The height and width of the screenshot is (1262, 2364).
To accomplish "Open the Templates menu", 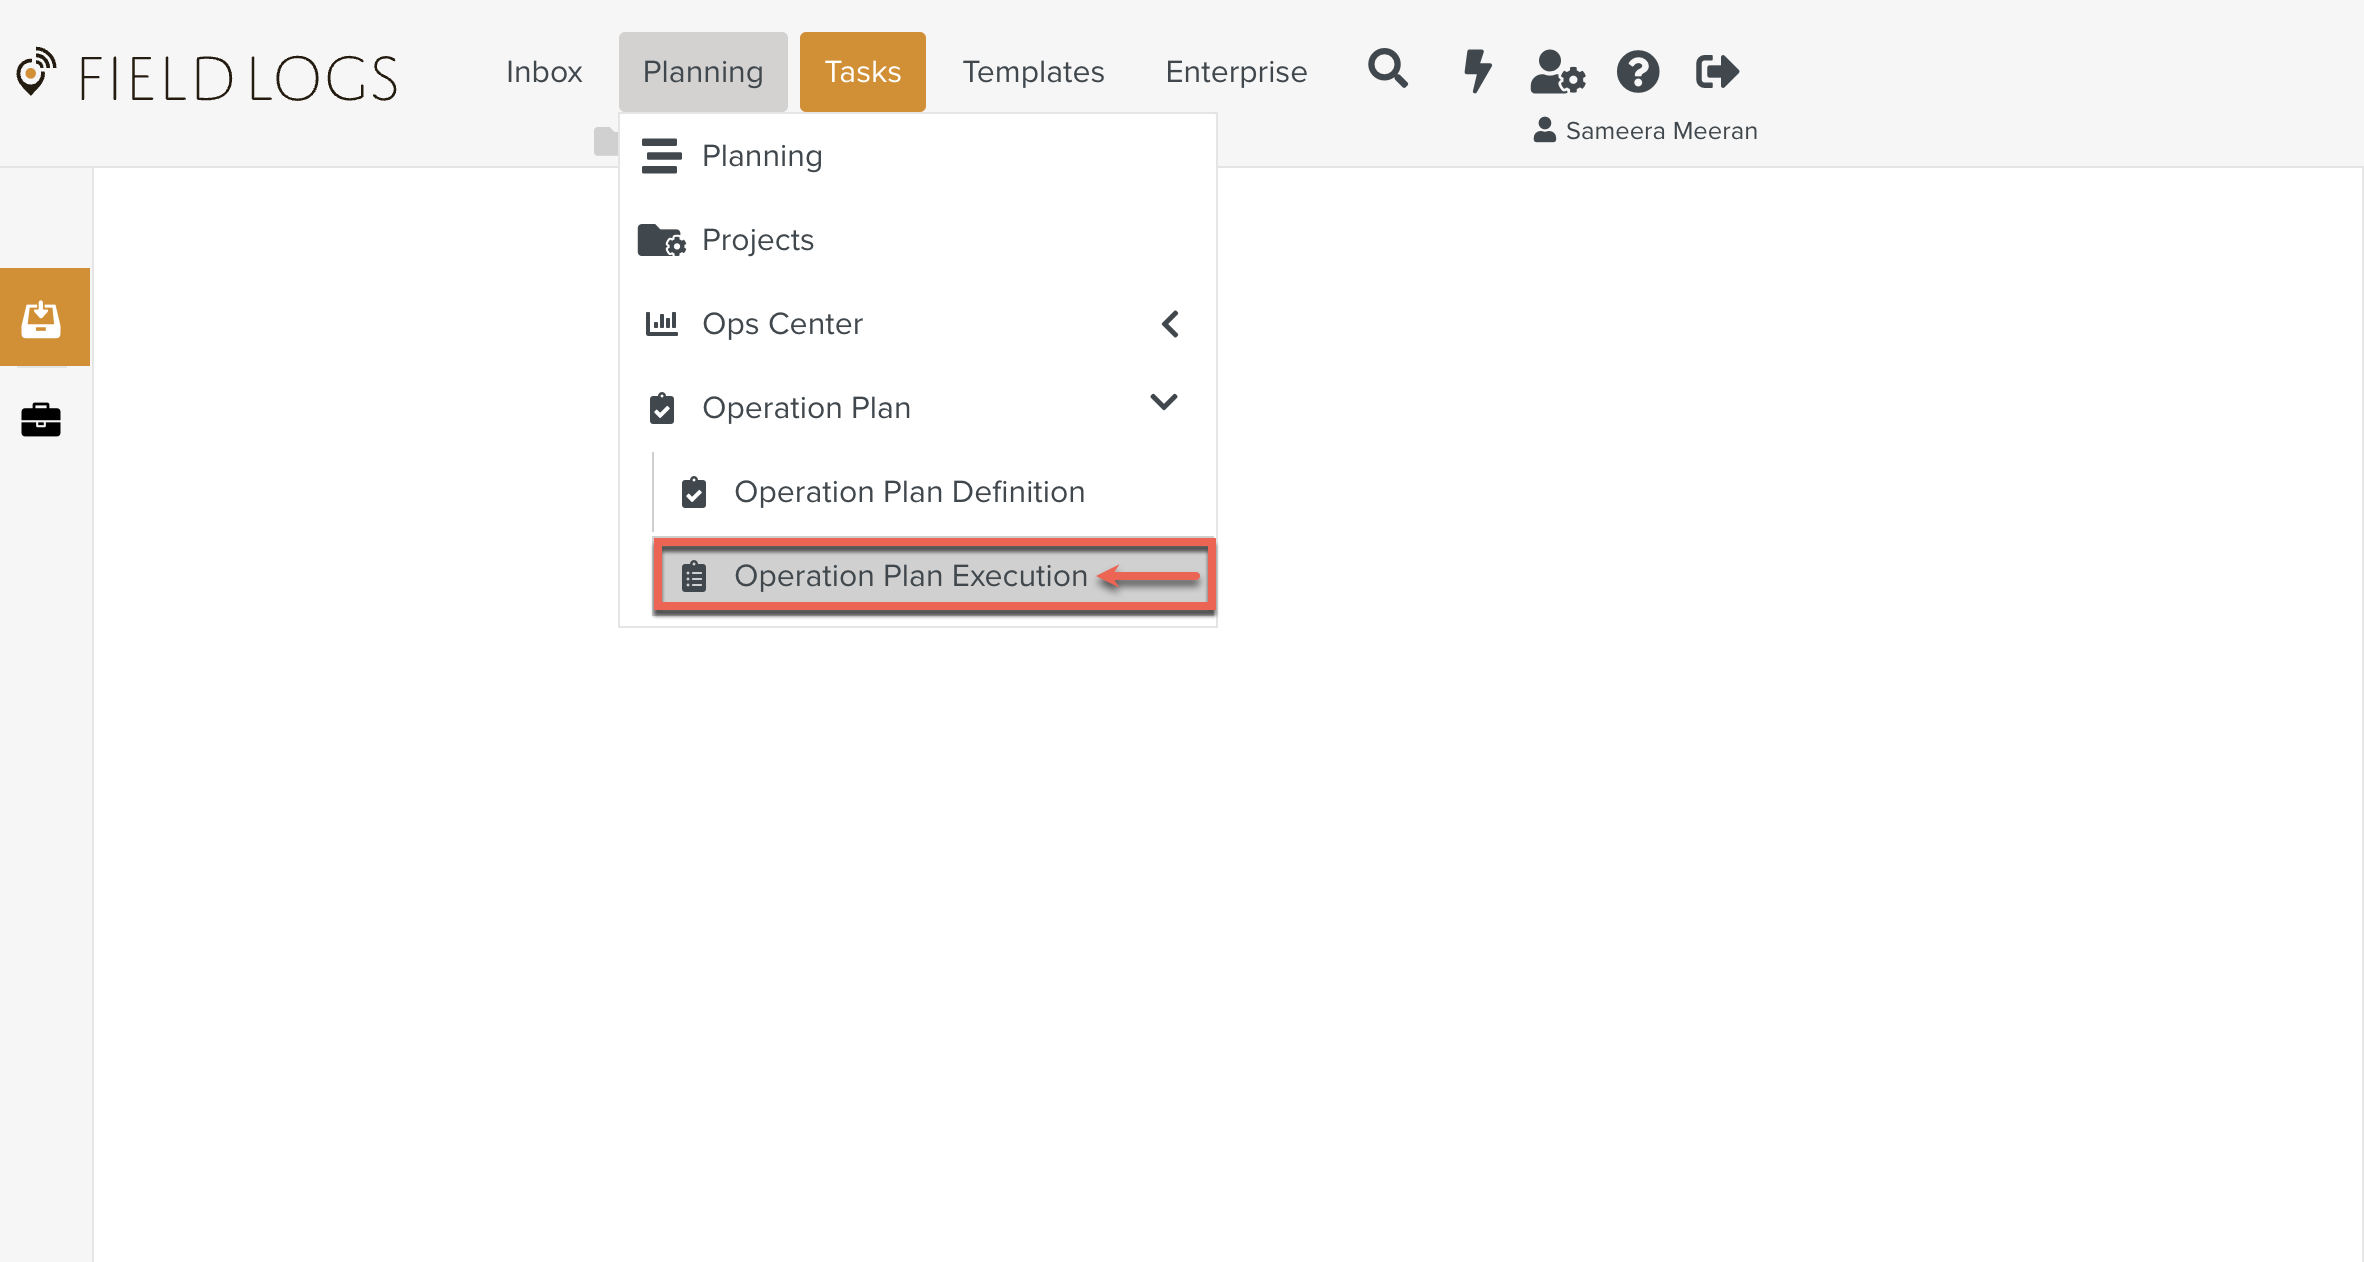I will [x=1033, y=72].
